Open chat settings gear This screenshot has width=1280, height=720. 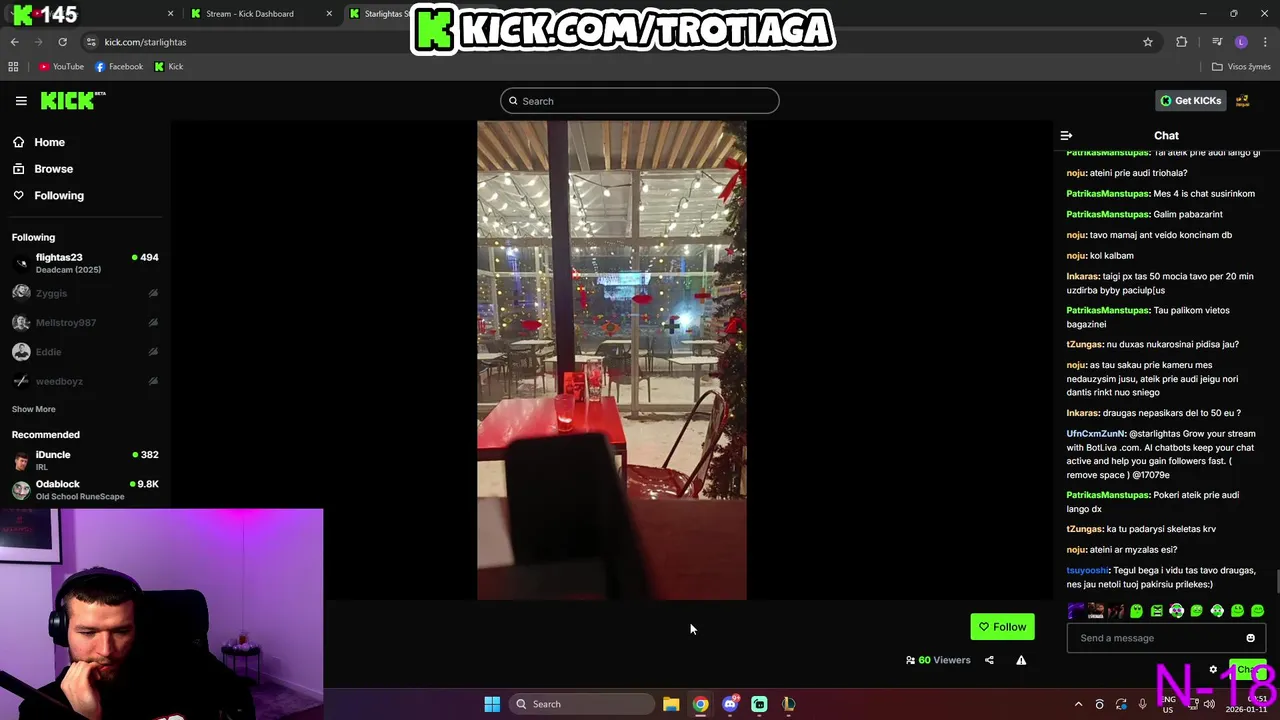coord(1213,670)
